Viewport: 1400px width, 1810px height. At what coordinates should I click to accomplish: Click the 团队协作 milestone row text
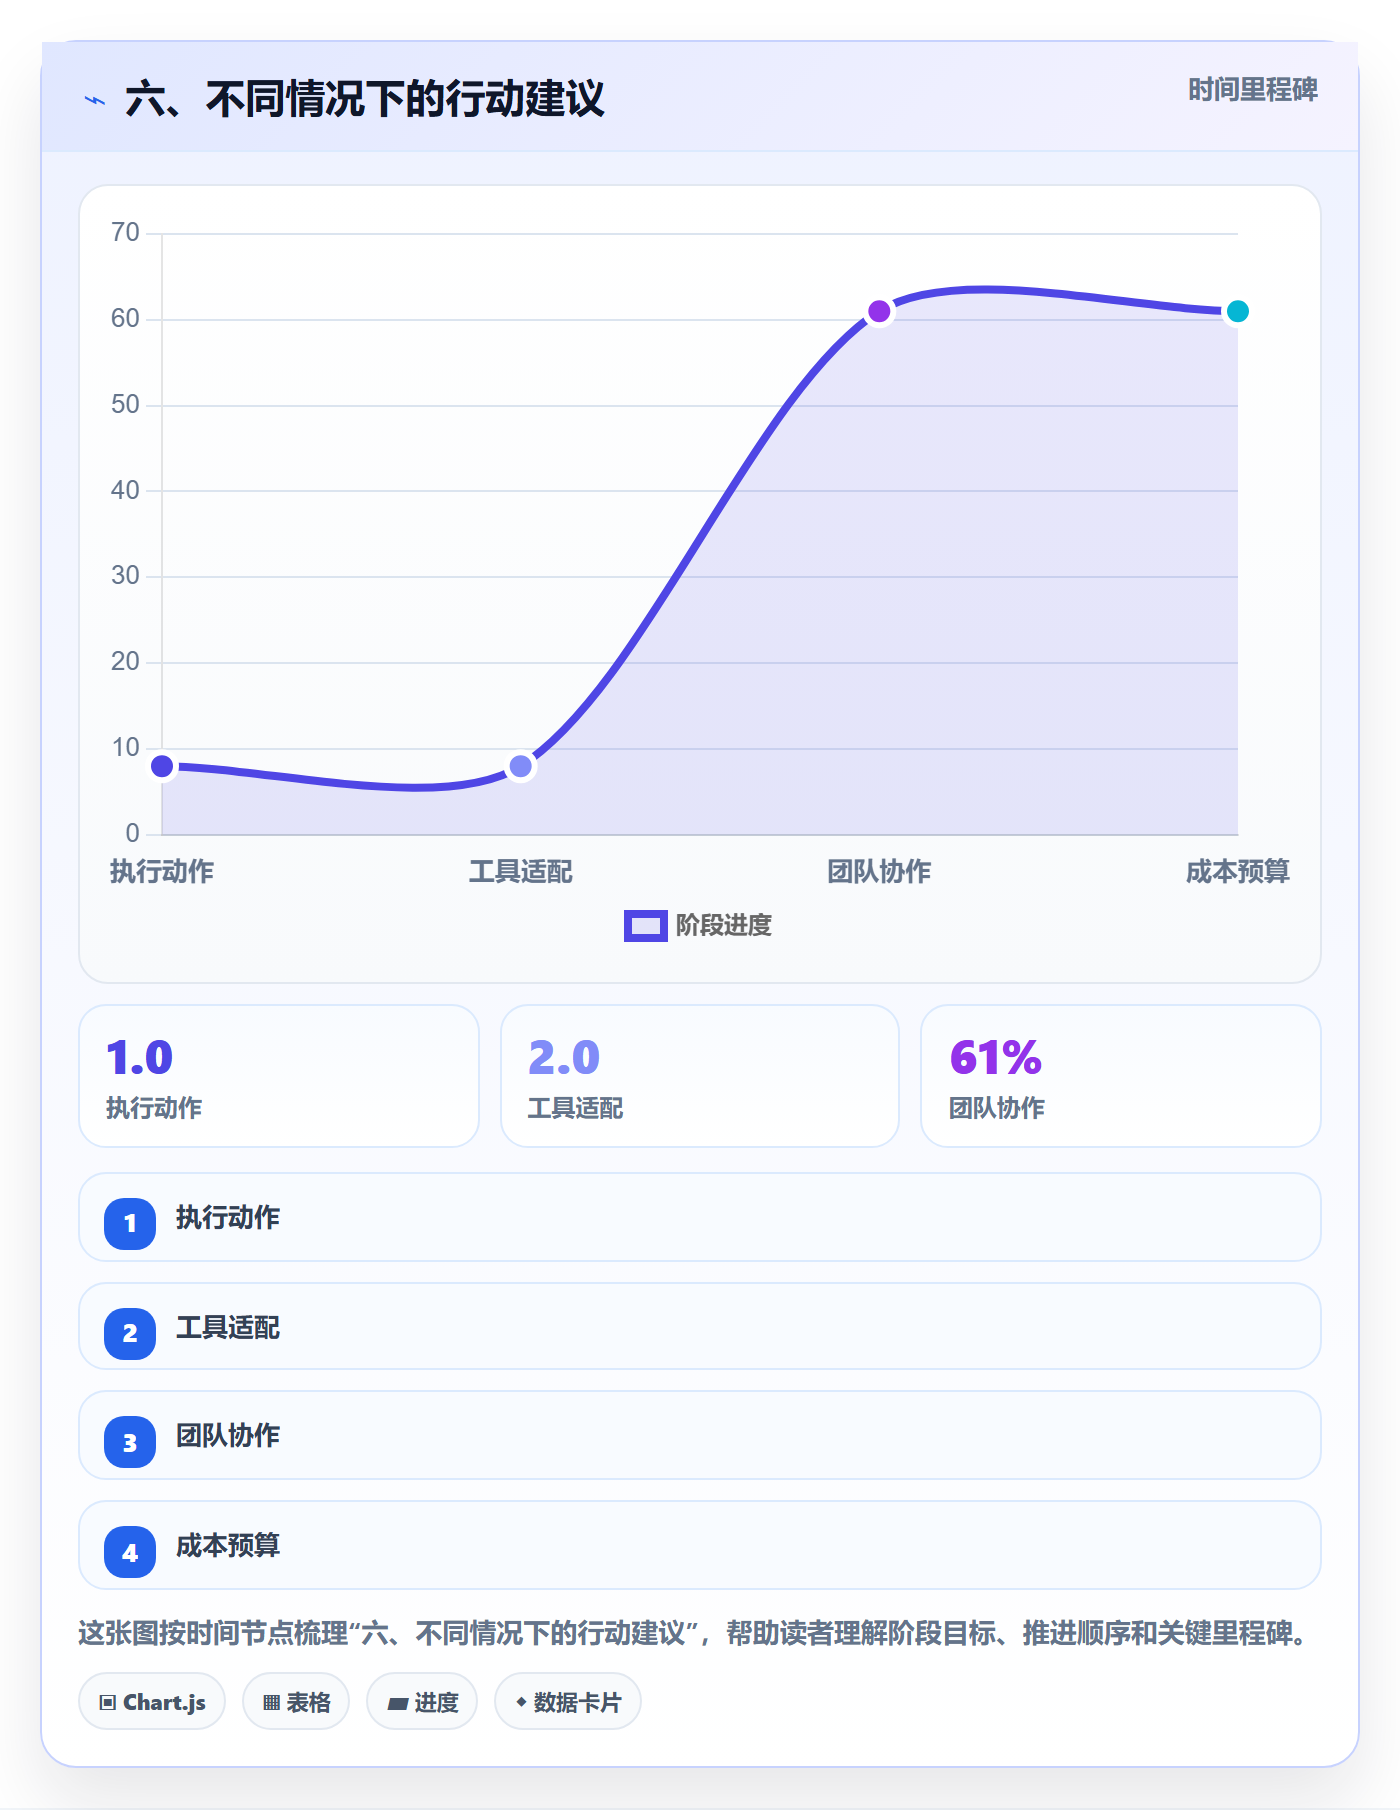228,1436
